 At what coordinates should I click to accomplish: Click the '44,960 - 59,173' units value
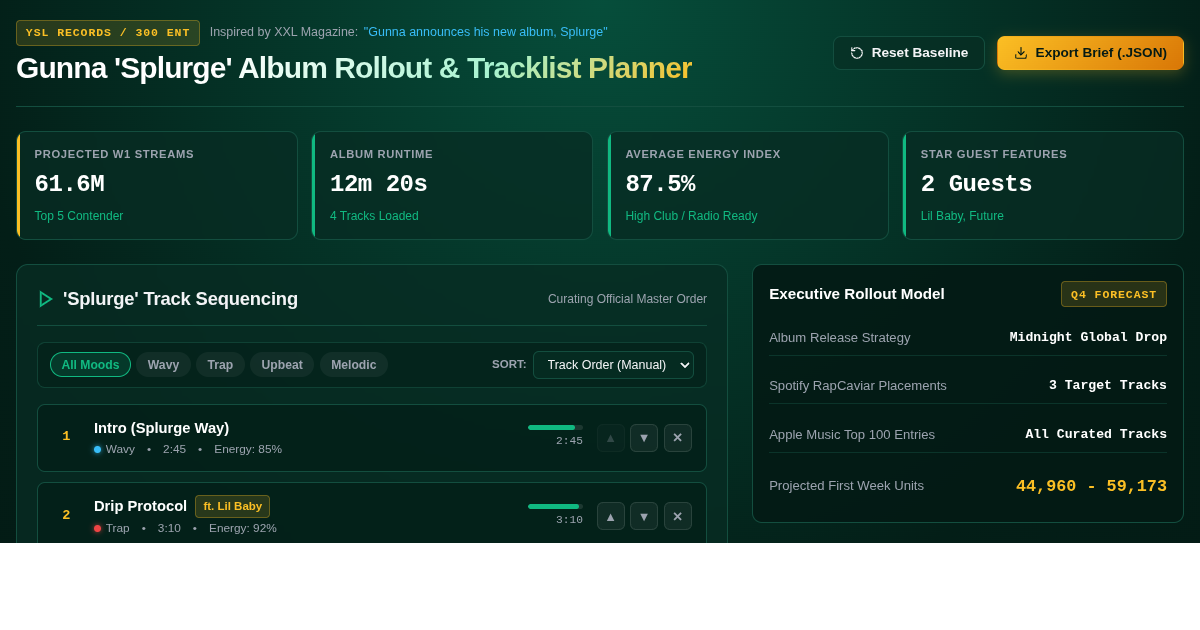point(1091,486)
